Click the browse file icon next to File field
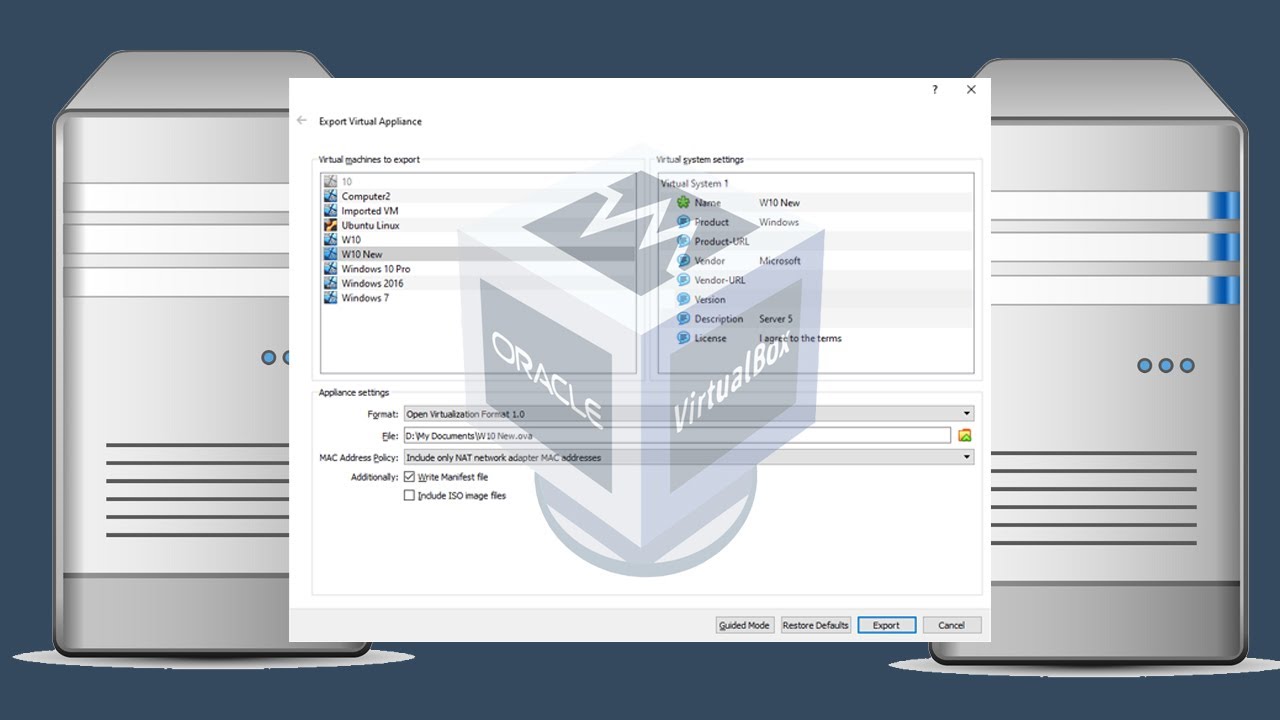Screen dimensions: 1280x720 click(x=965, y=435)
